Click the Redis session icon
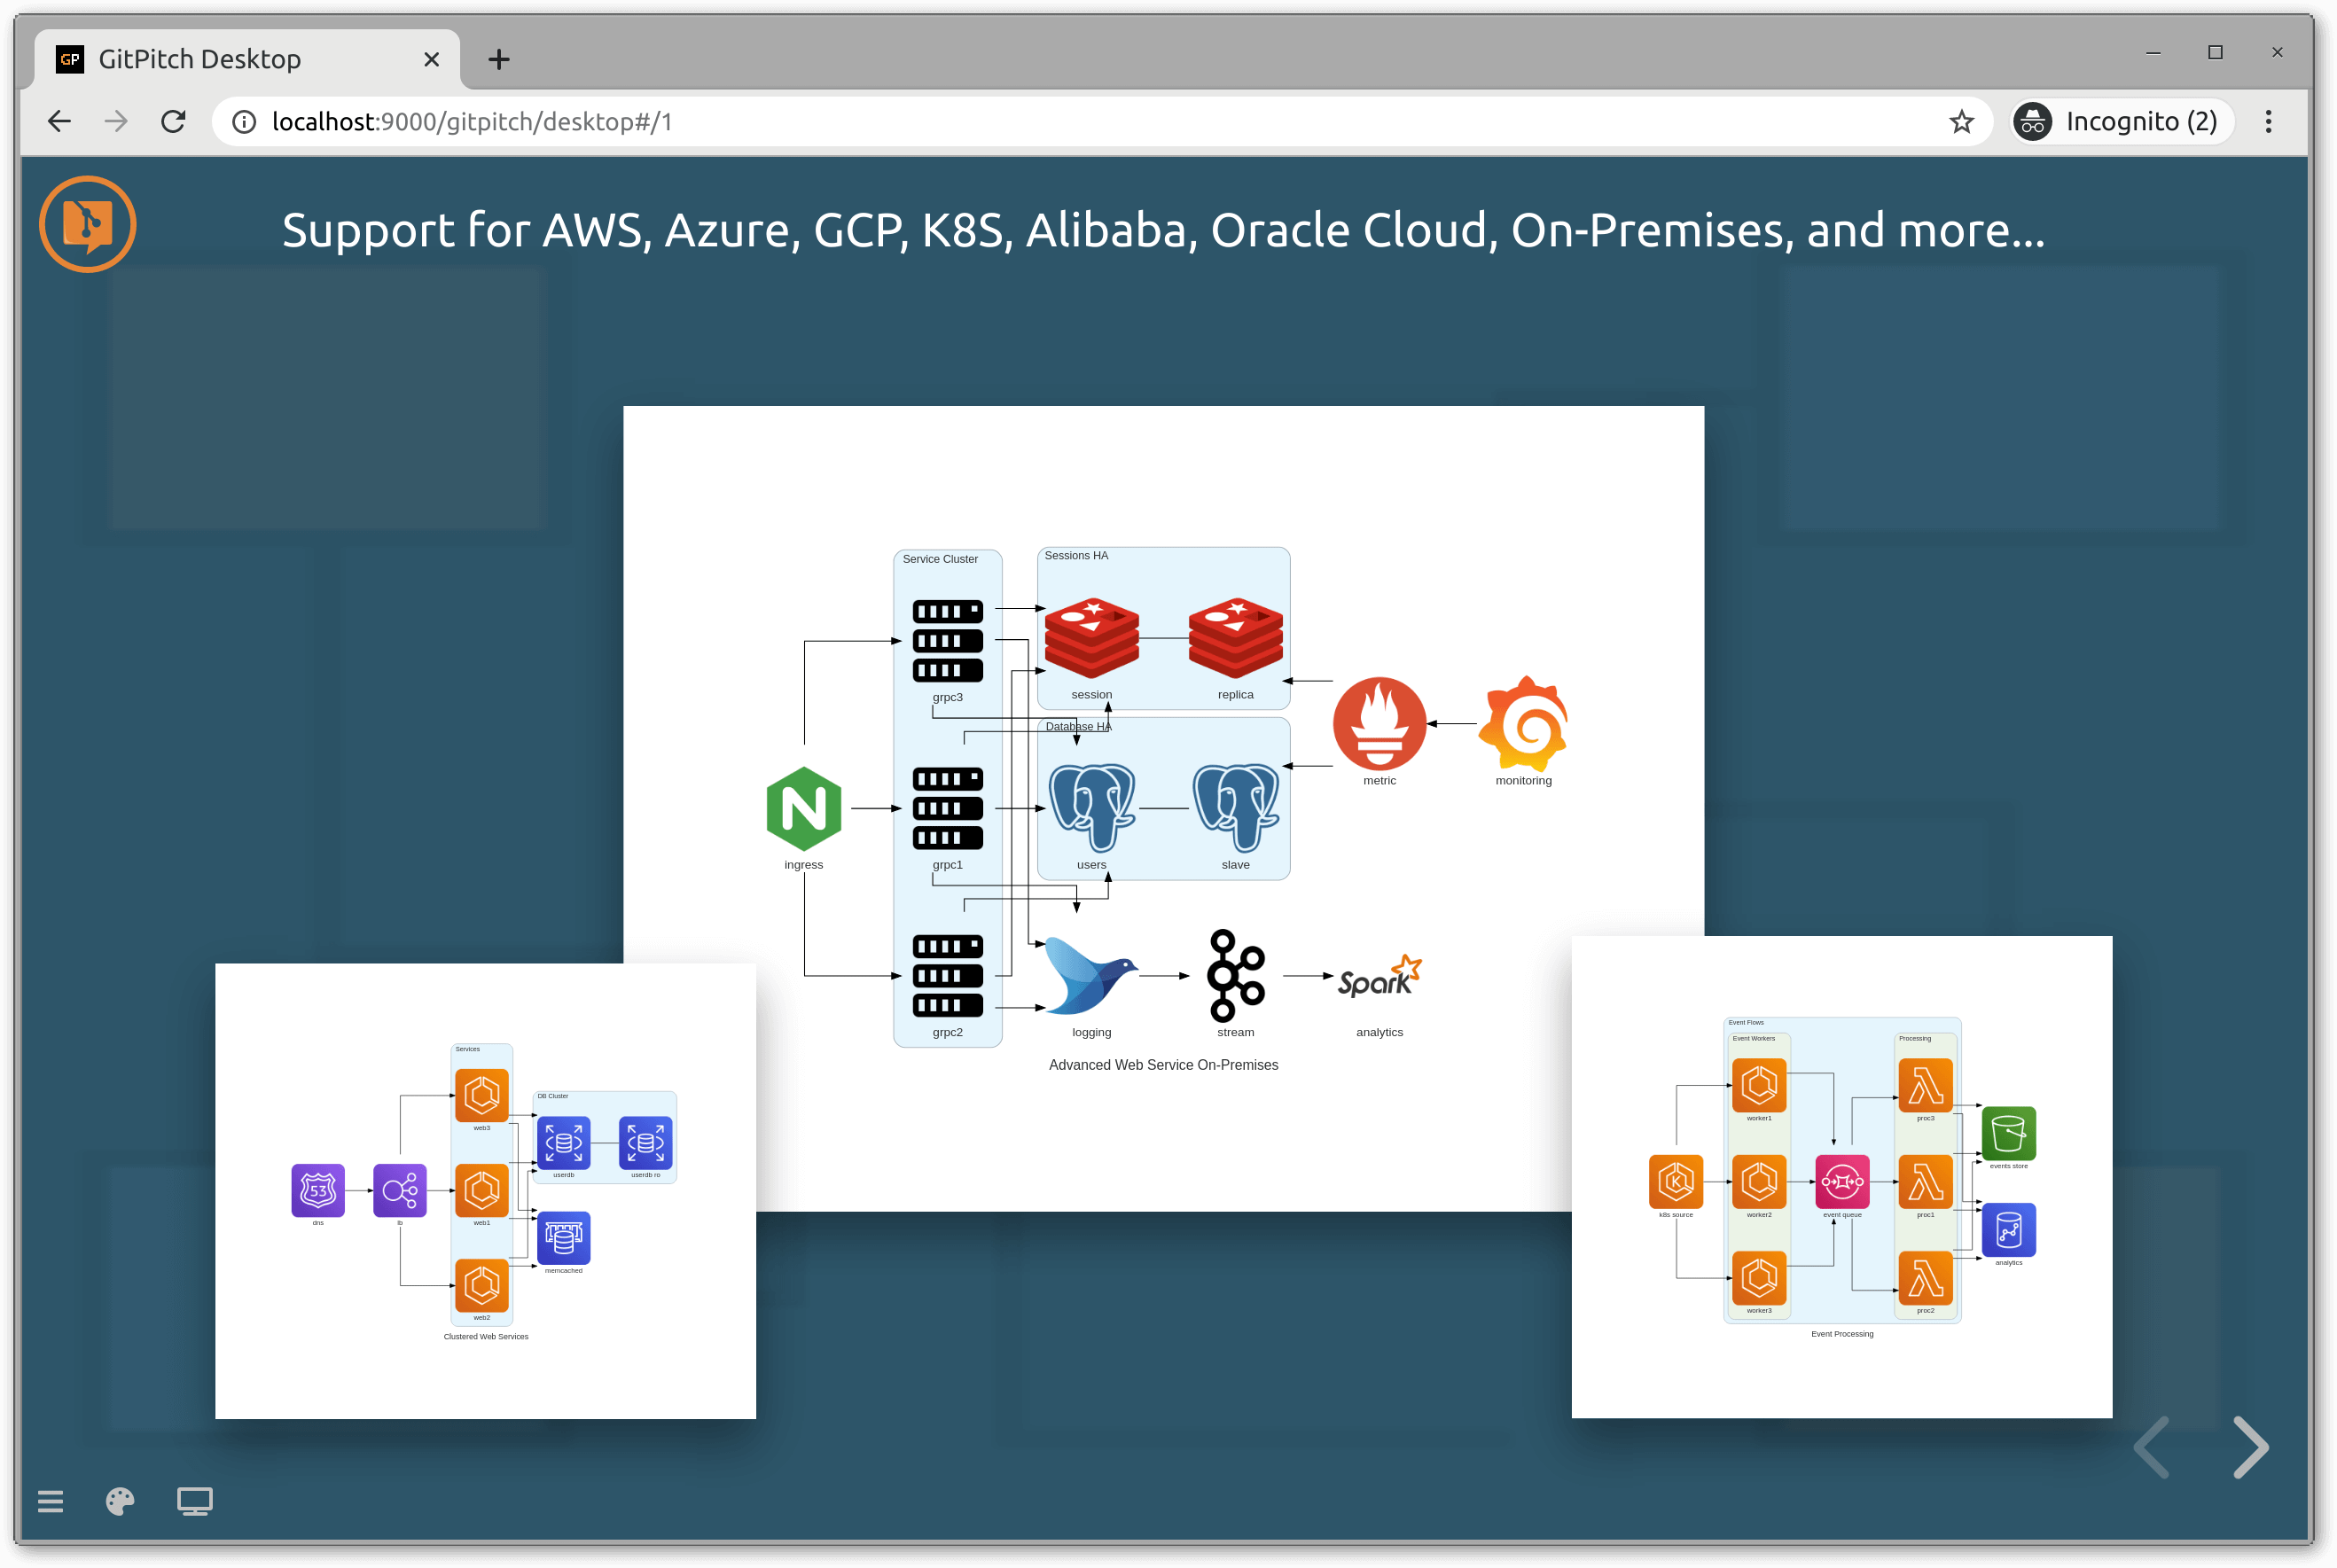2337x1568 pixels. coord(1091,638)
